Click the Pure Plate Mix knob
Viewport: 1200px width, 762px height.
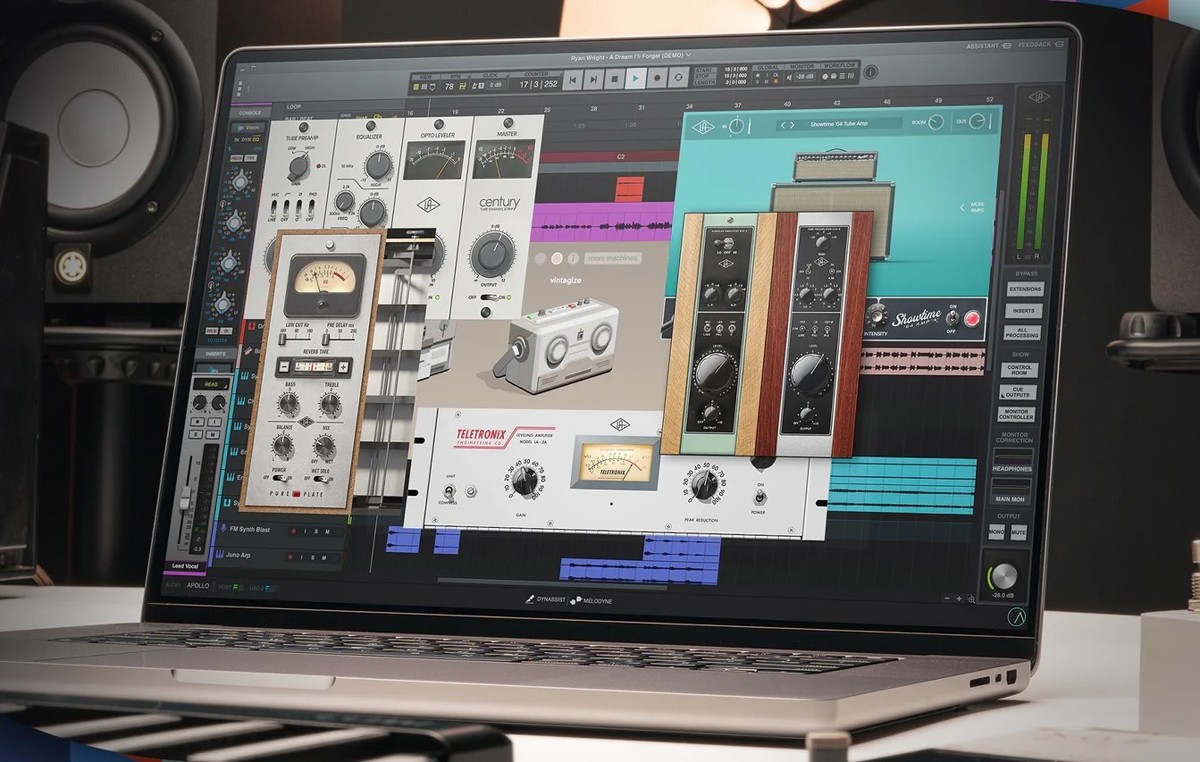click(324, 446)
